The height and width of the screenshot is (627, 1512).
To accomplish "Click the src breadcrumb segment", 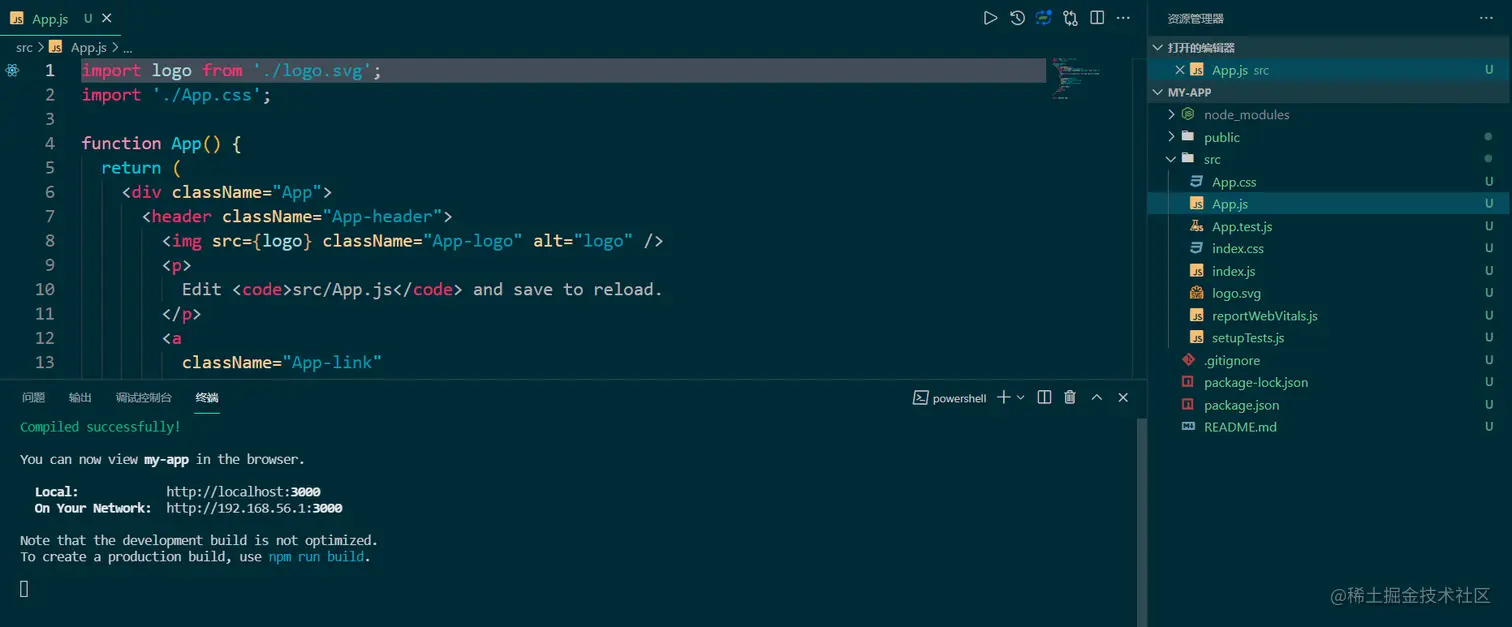I will [x=24, y=47].
